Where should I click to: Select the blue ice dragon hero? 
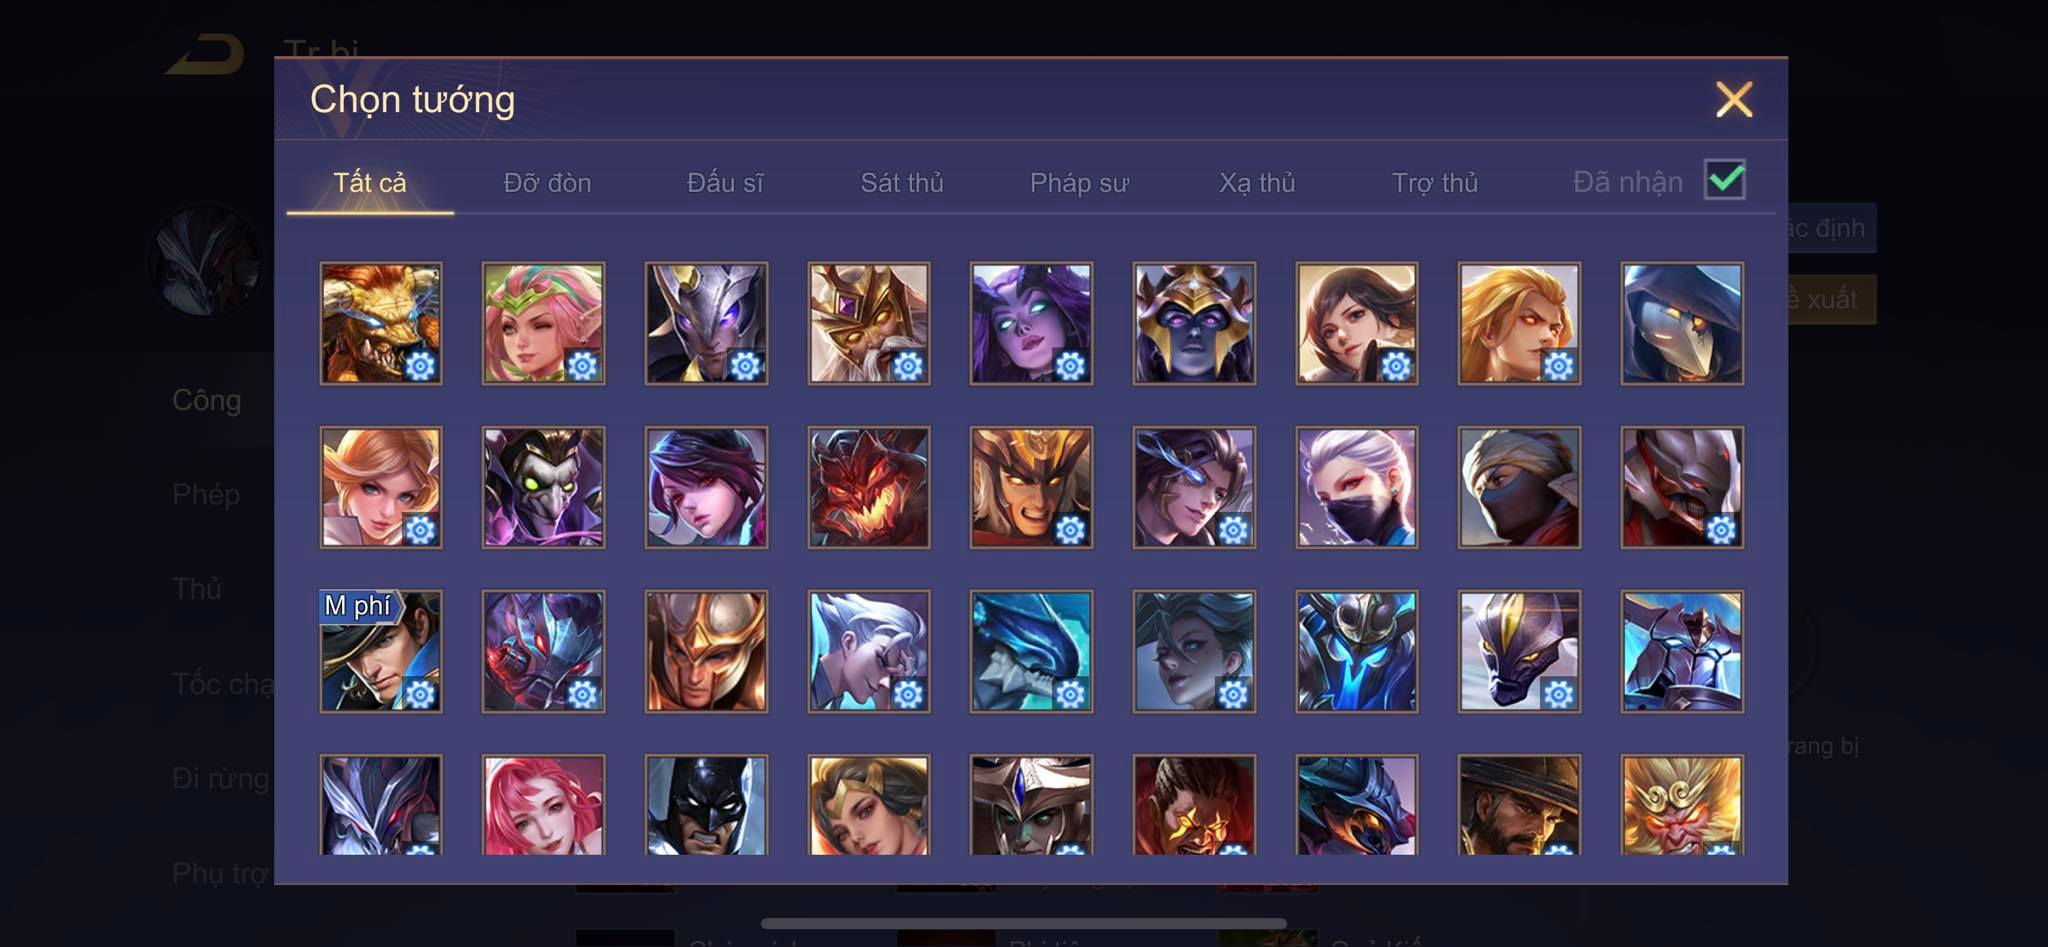(1031, 651)
